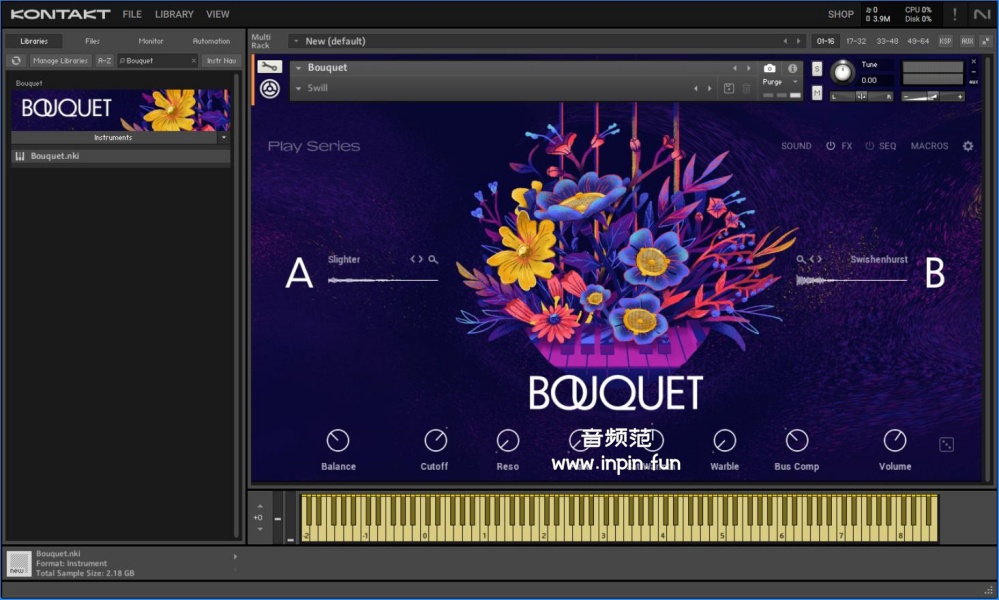Click the Manage Libraries button

[x=60, y=61]
